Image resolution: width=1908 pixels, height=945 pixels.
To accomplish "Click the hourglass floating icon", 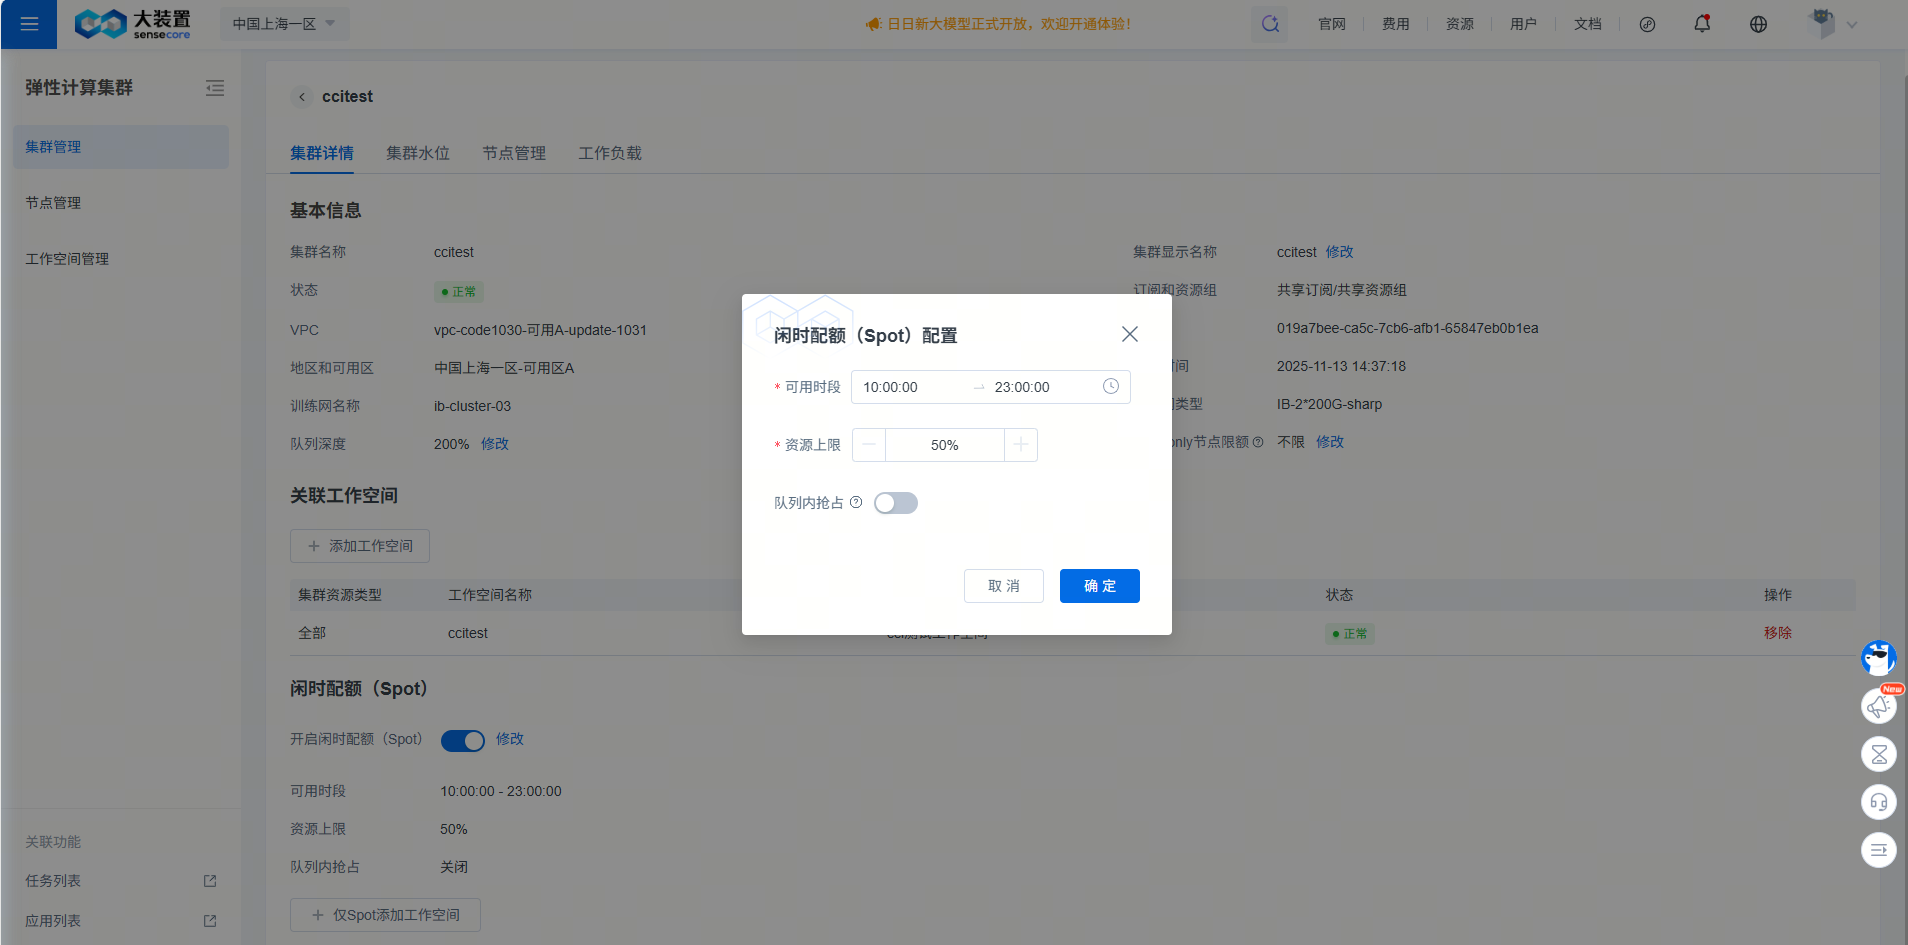I will 1878,754.
